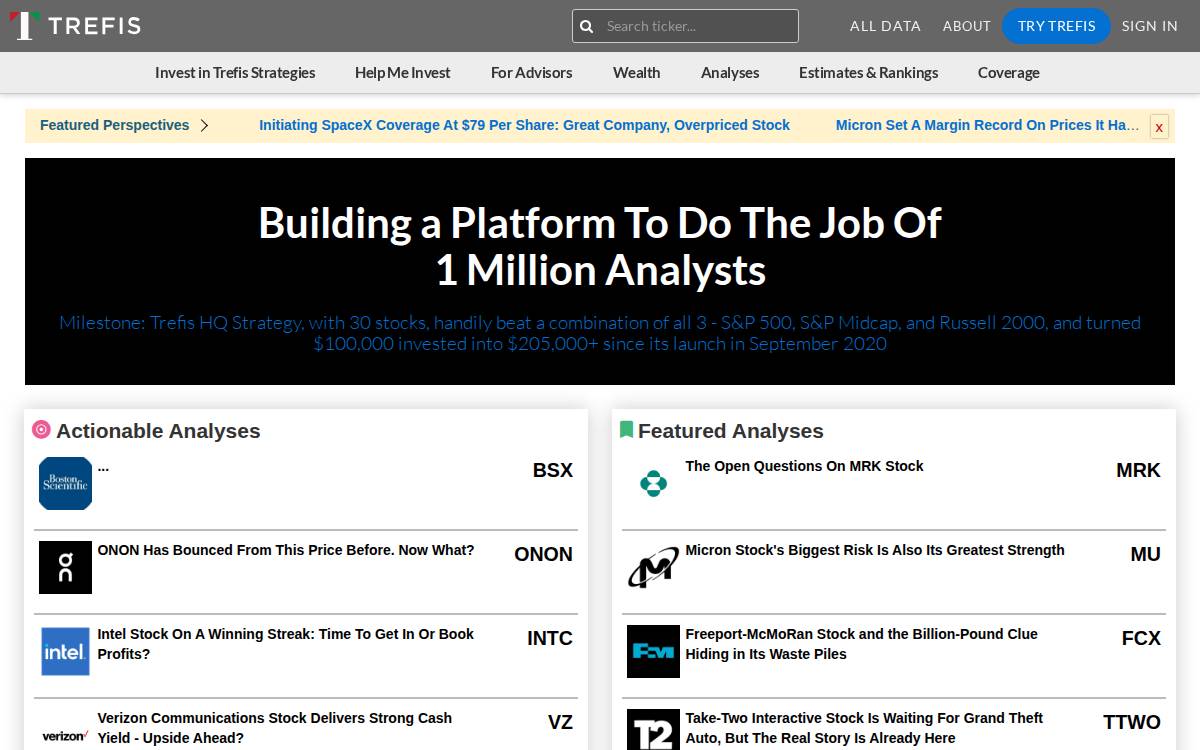Open SIGN IN
The image size is (1200, 750).
(1150, 26)
